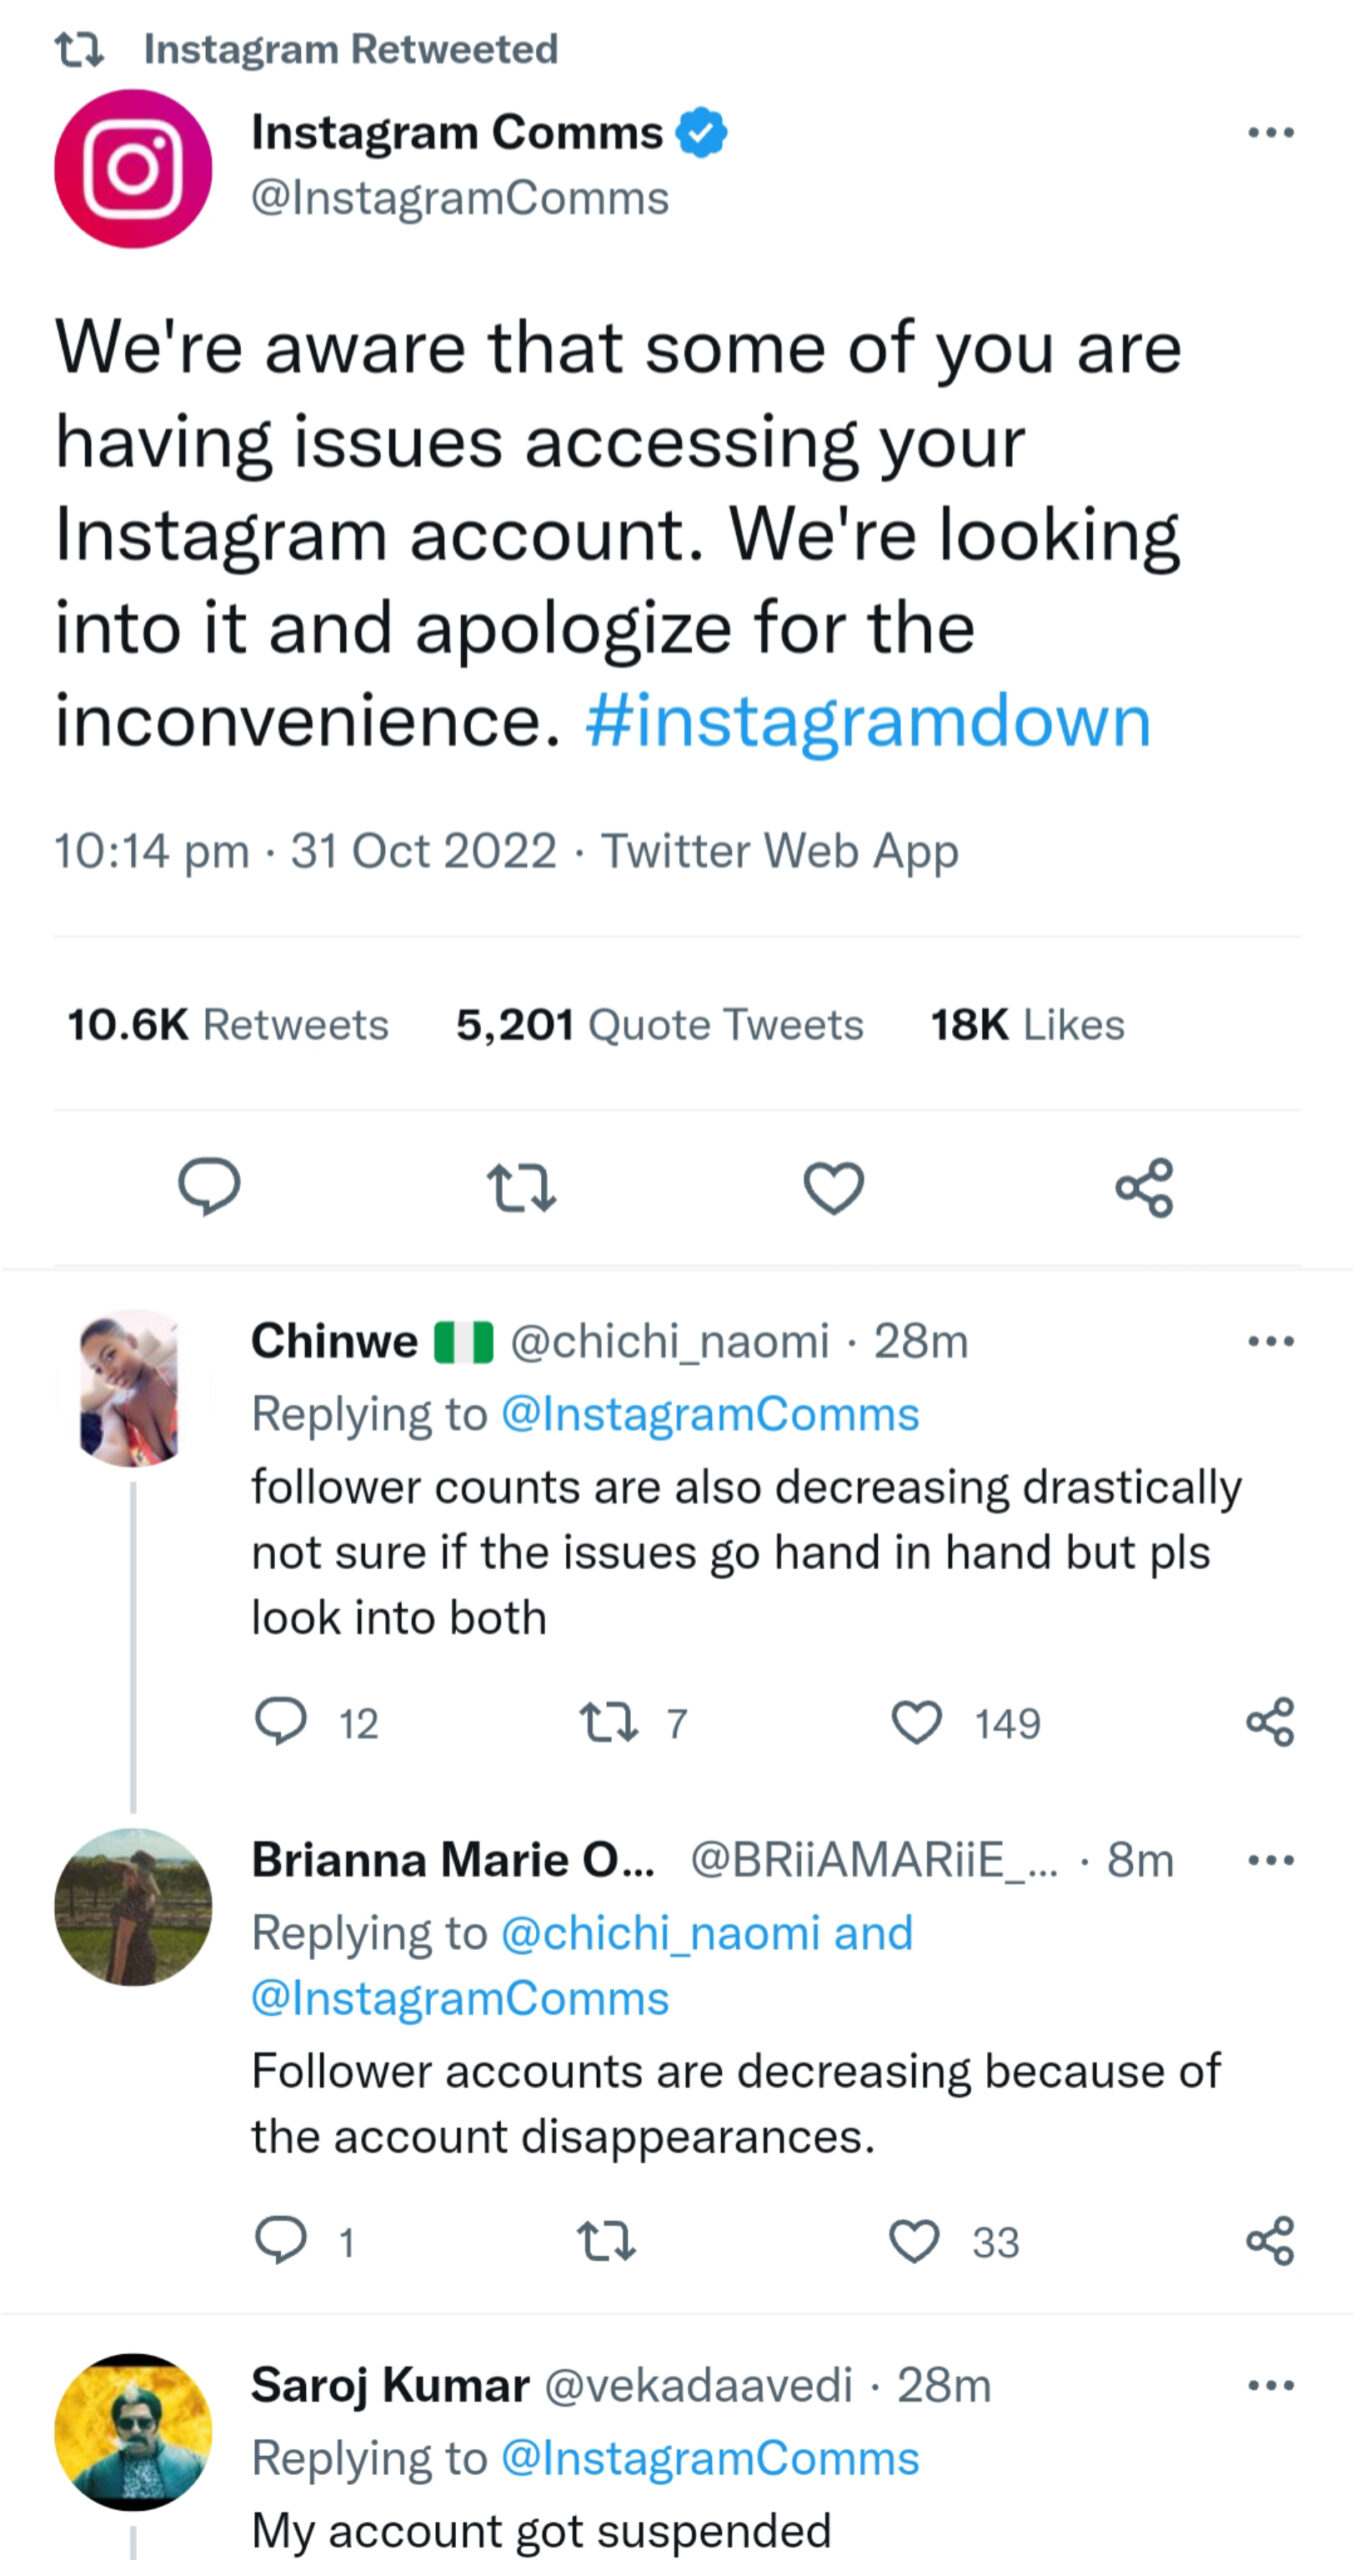The width and height of the screenshot is (1353, 2560).
Task: Open more options on Instagram Comms tweet
Action: tap(1271, 133)
